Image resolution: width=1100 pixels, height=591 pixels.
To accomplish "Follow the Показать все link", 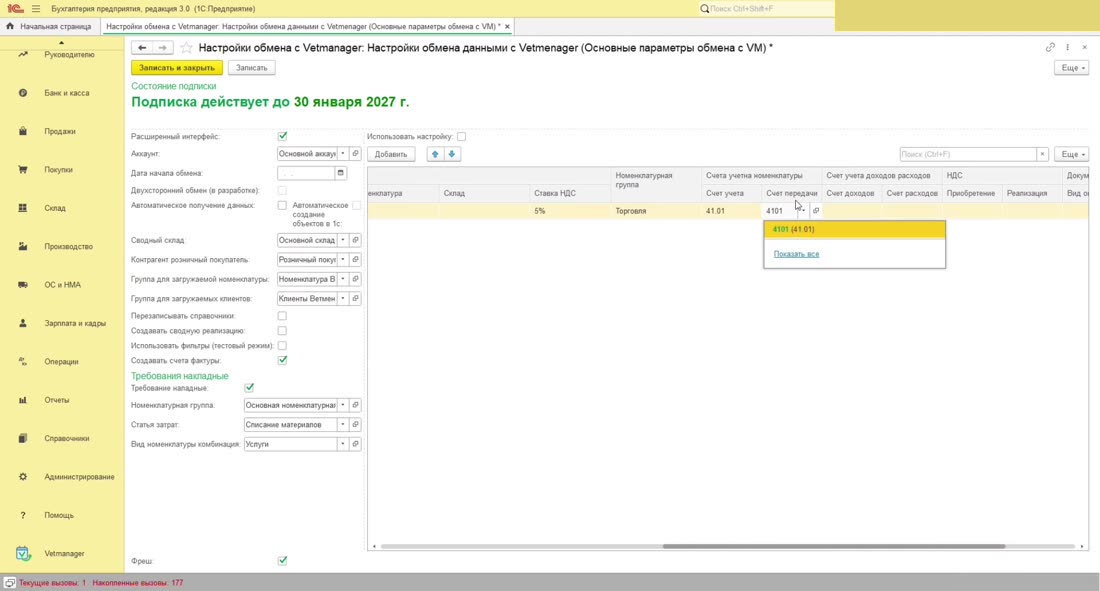I will (796, 254).
